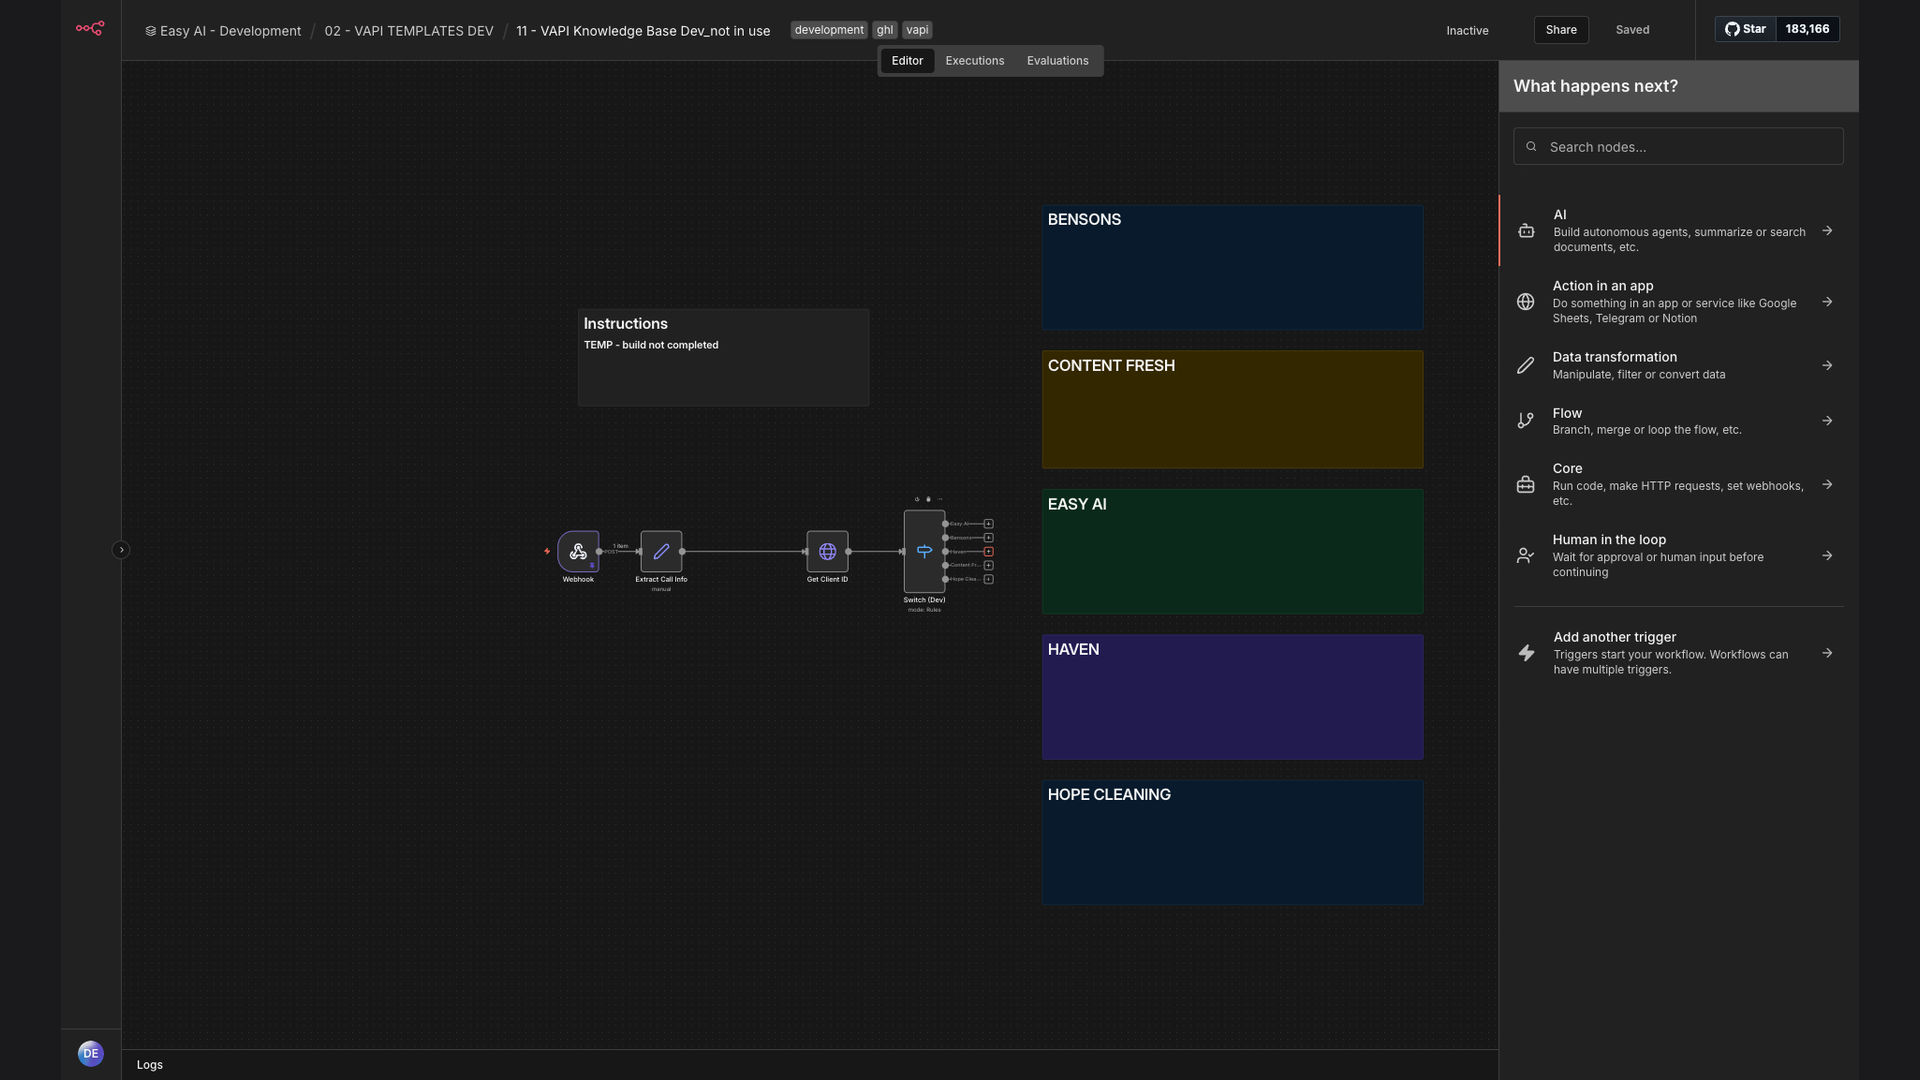Select the HOPE CLEANING sticky note
This screenshot has height=1080, width=1920.
tap(1232, 843)
